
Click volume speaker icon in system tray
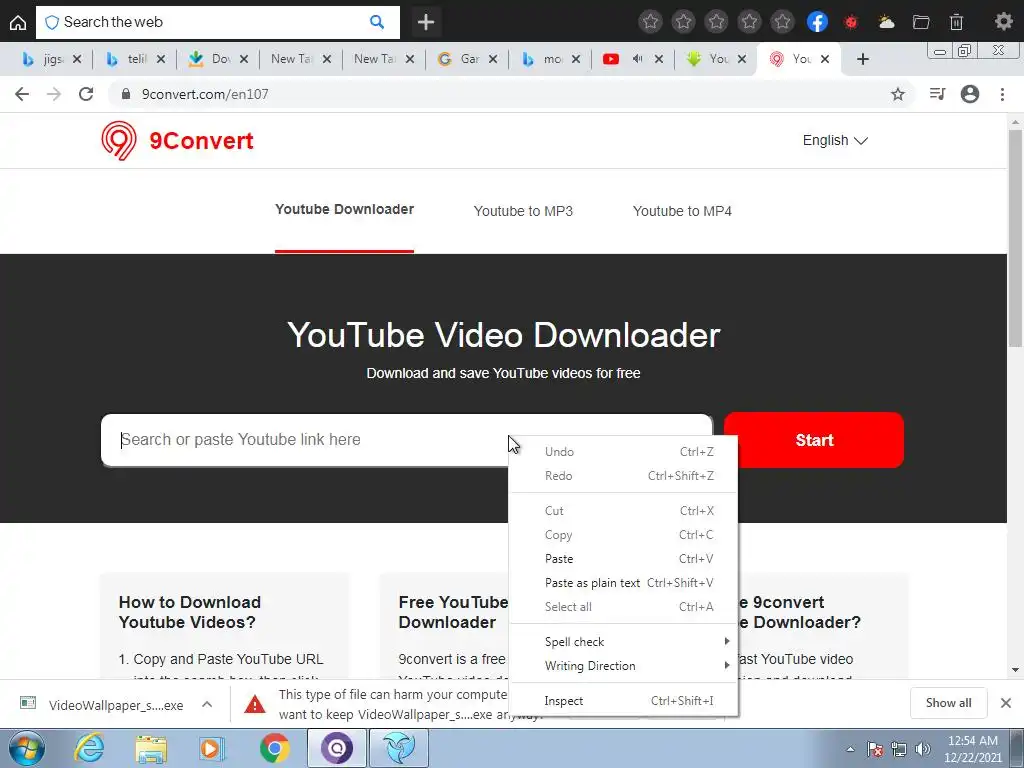pyautogui.click(x=923, y=749)
